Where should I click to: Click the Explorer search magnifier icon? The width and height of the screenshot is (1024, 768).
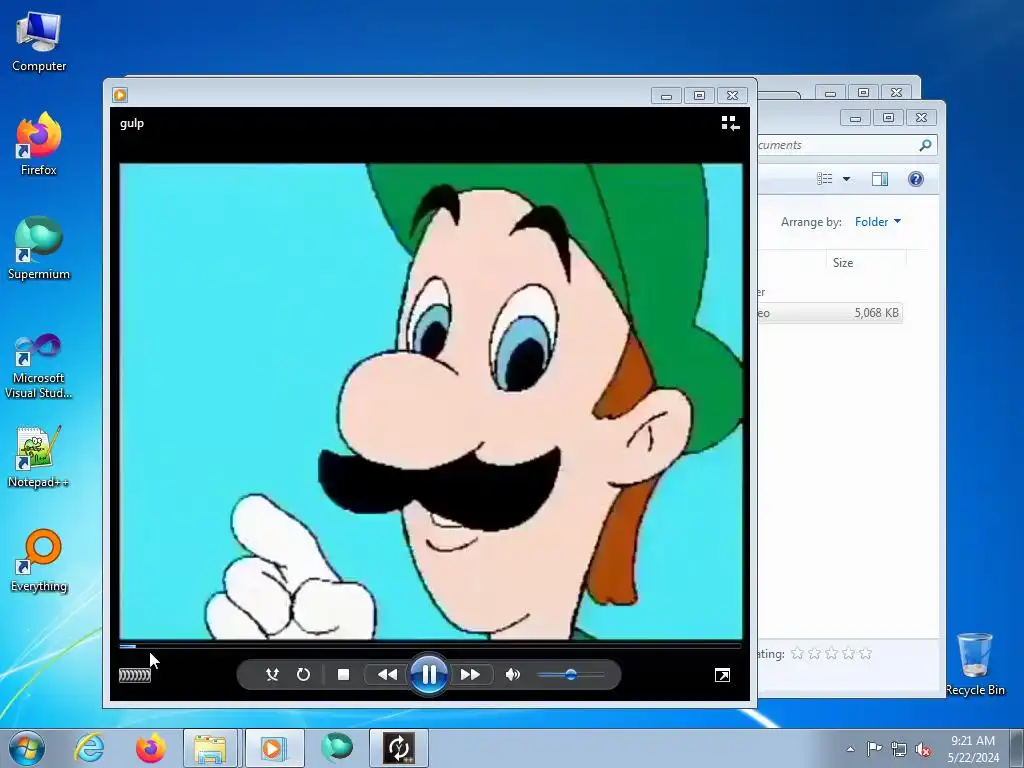pos(925,145)
